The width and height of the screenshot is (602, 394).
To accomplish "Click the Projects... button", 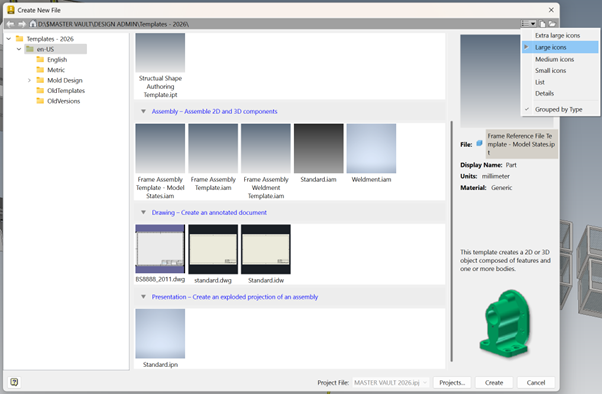I will click(452, 382).
